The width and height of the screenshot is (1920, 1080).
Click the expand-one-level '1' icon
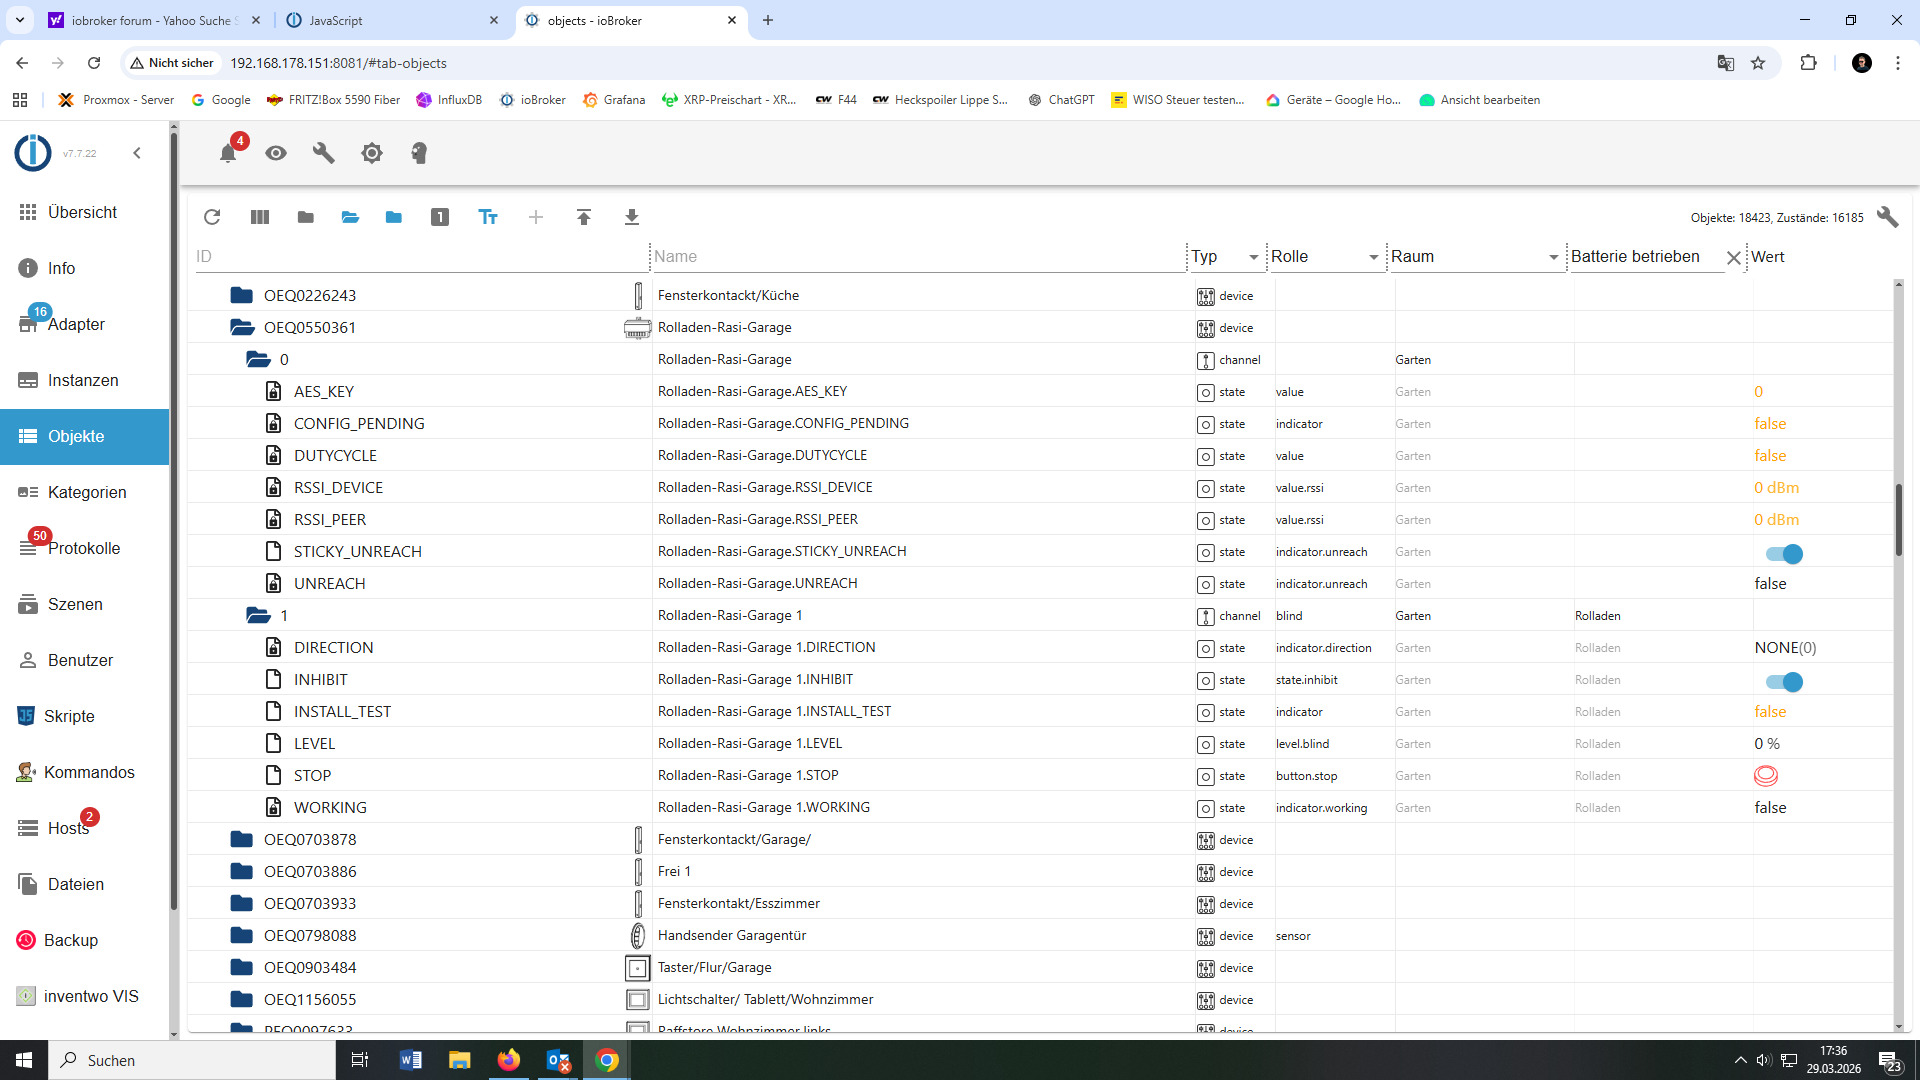pos(440,217)
